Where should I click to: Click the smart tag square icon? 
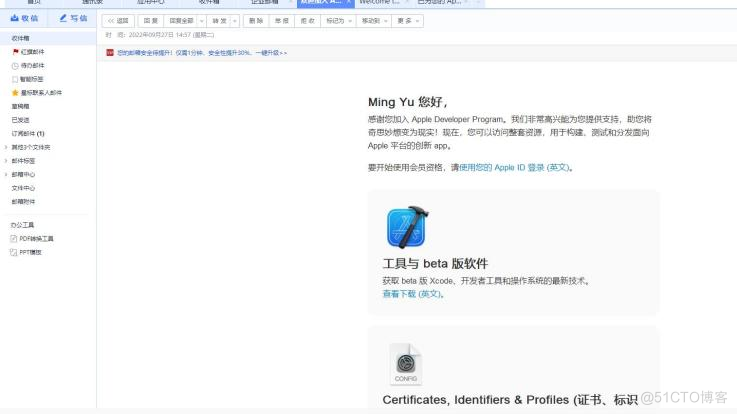tap(15, 79)
